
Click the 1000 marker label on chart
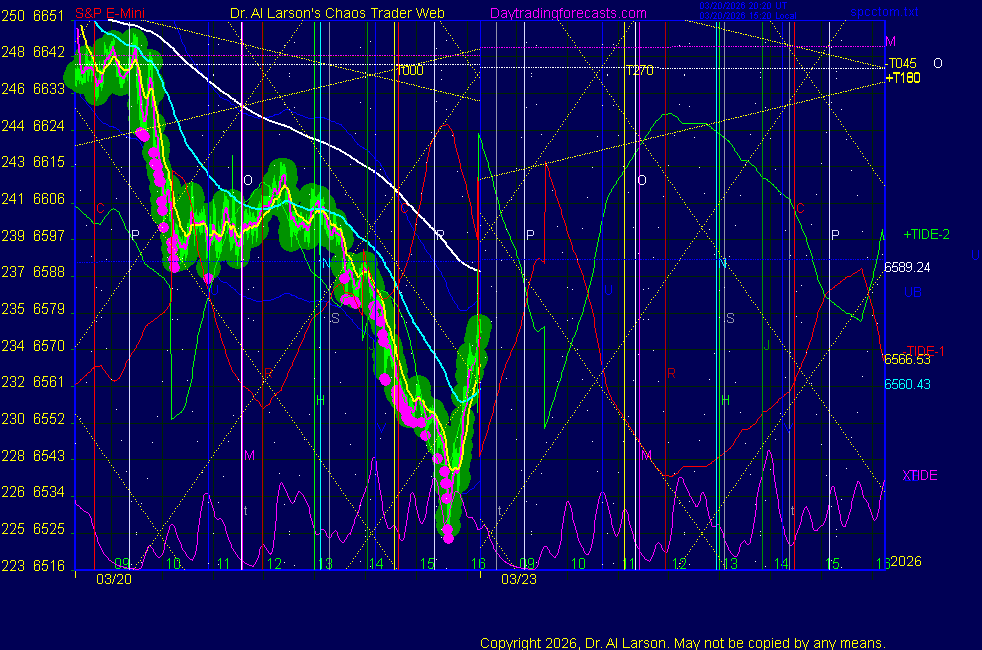pos(410,71)
